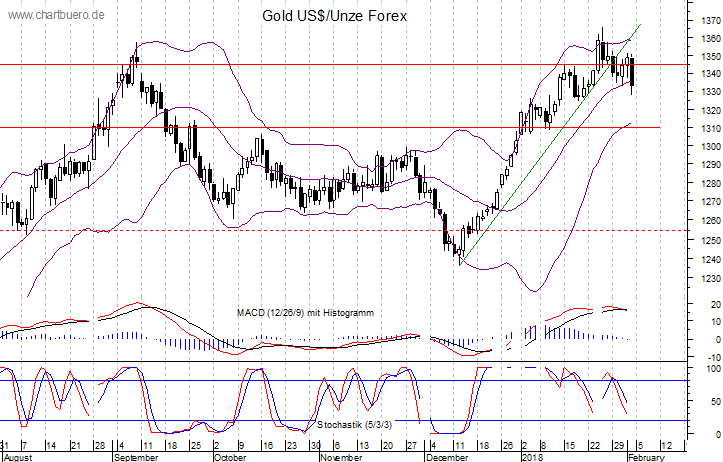The width and height of the screenshot is (723, 462).
Task: Select the Stochastik (5/3/3) indicator label
Action: (x=356, y=424)
